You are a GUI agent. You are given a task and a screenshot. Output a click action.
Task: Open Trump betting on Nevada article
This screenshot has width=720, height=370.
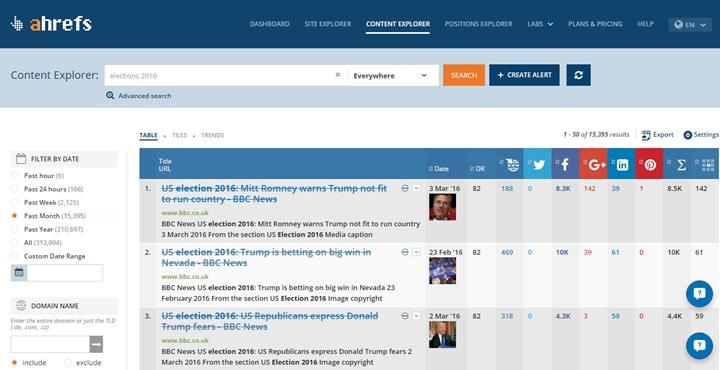click(266, 258)
